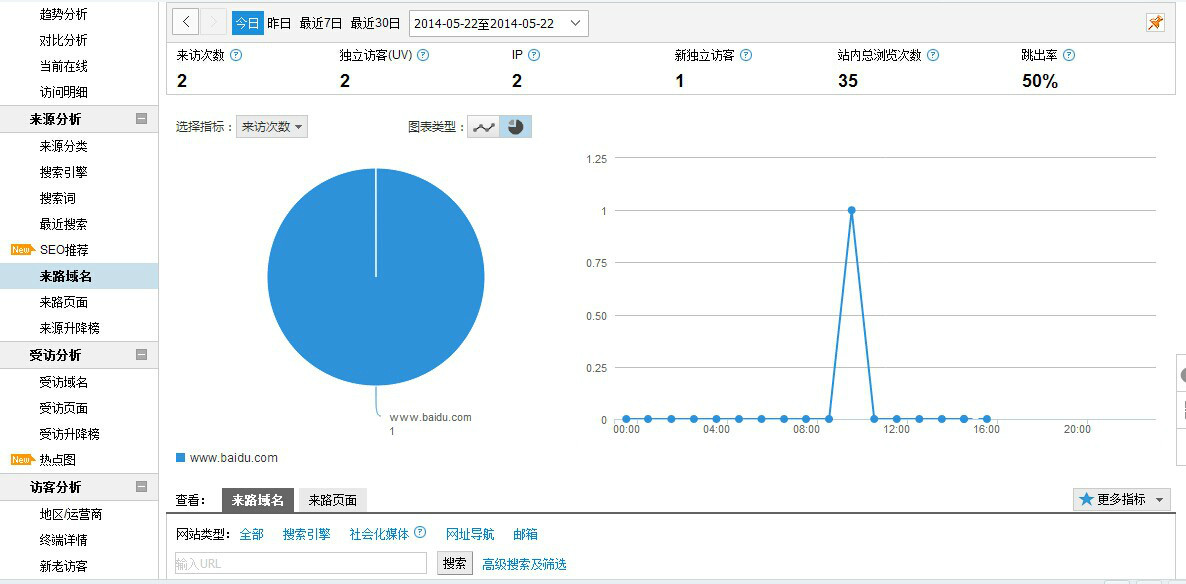Open the date range dropdown
The height and width of the screenshot is (584, 1186).
coord(499,23)
